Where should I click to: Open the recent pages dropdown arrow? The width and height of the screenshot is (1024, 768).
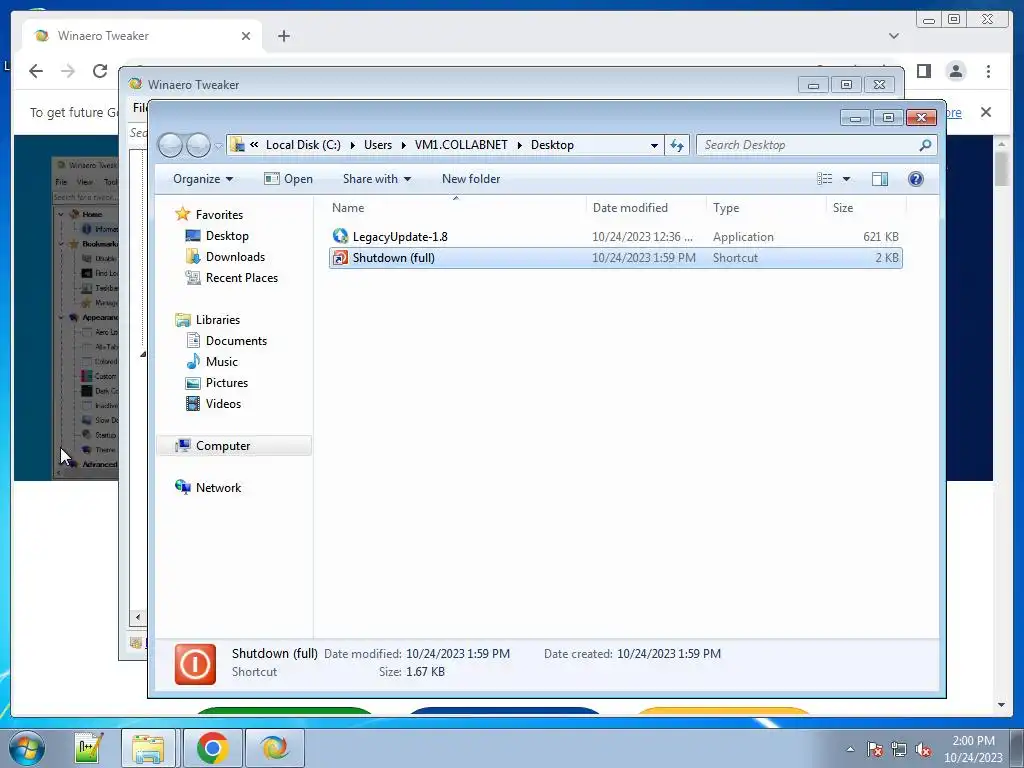[x=218, y=146]
